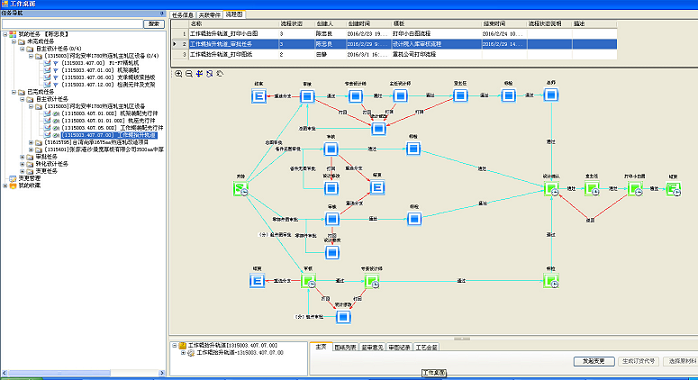Click the horizontal scrollbar of the tree panel
Viewport: 698px width, 380px height.
(x=83, y=373)
